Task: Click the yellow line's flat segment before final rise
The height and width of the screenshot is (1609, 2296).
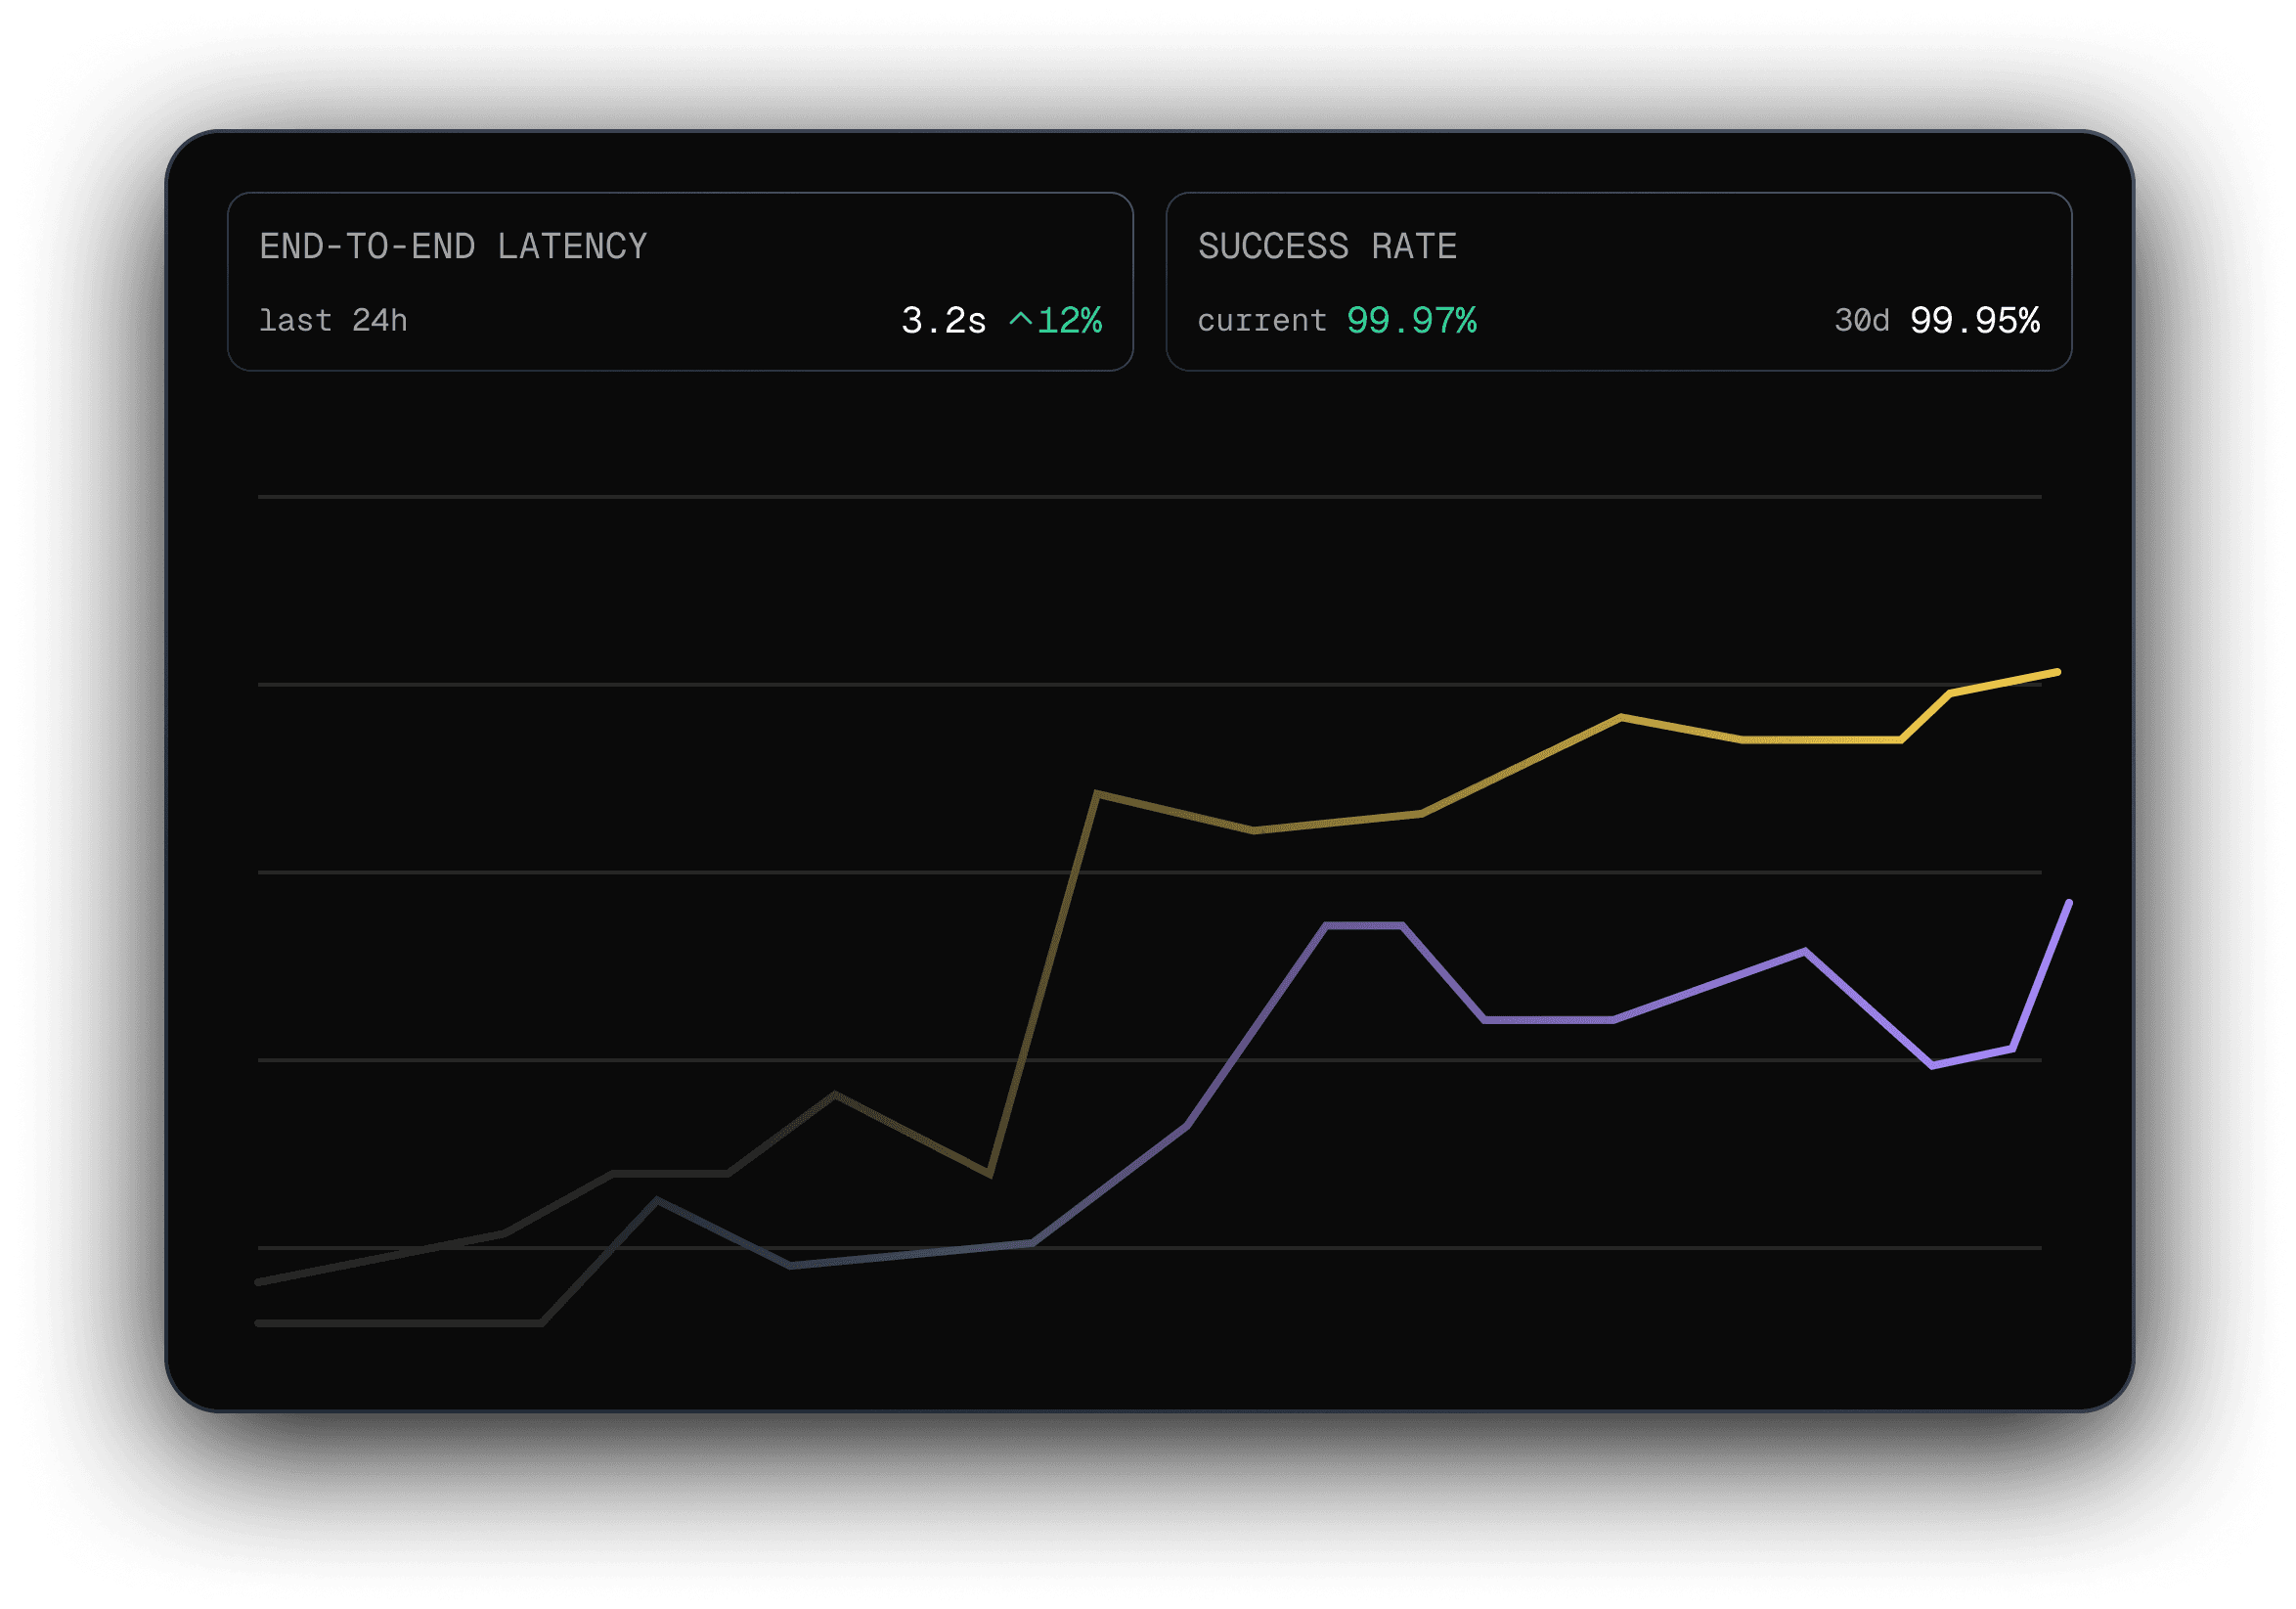Action: coord(1820,740)
